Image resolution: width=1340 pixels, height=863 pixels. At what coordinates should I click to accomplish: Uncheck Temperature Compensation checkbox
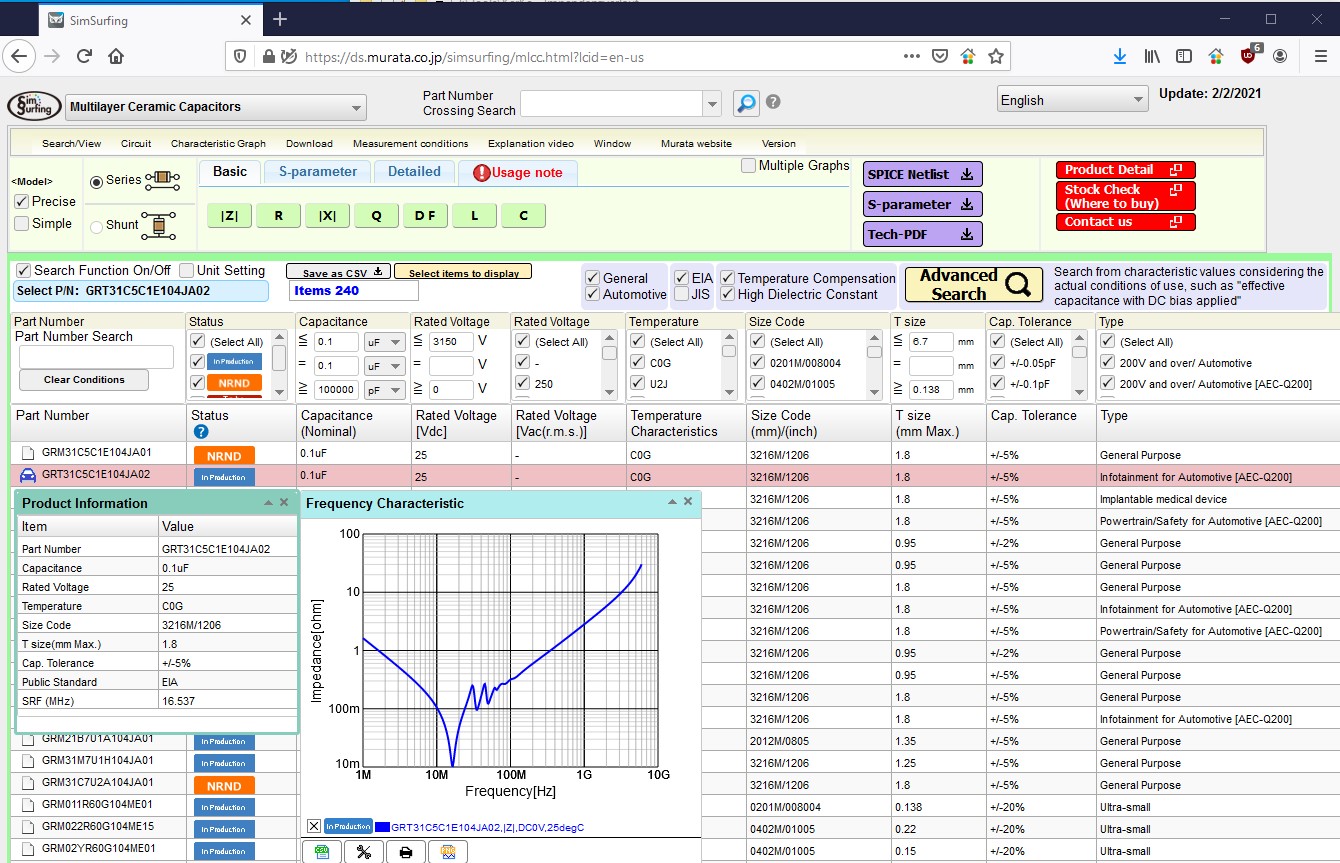click(728, 278)
